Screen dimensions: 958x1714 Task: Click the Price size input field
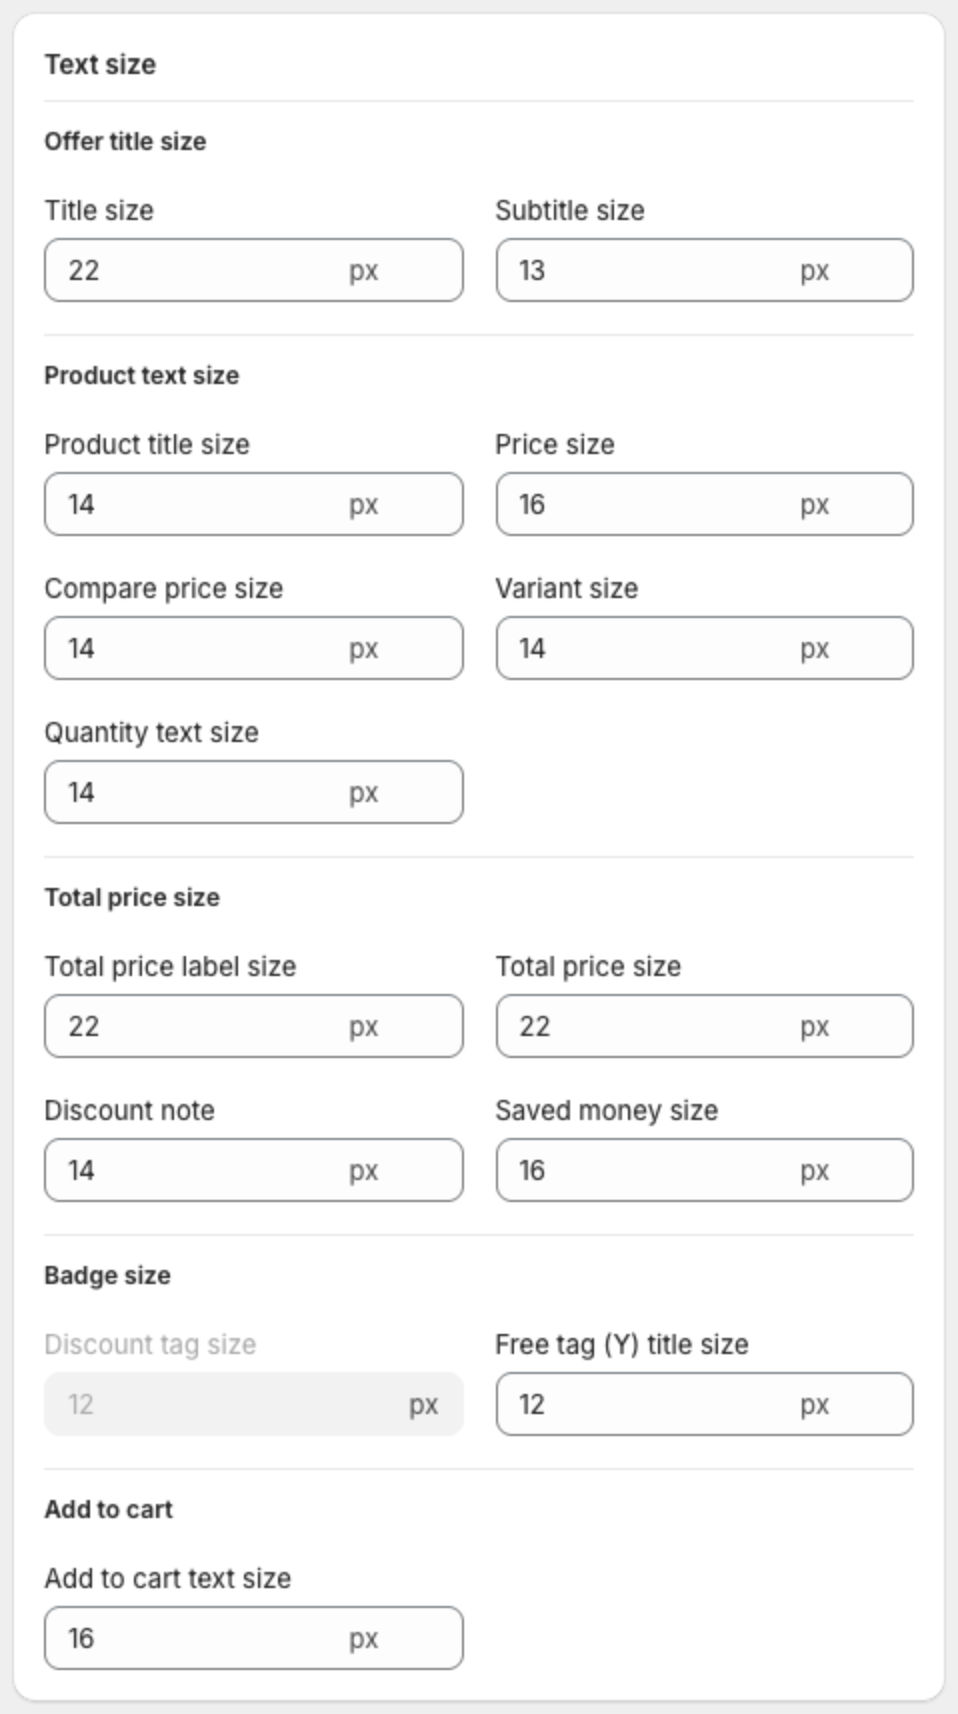(705, 504)
